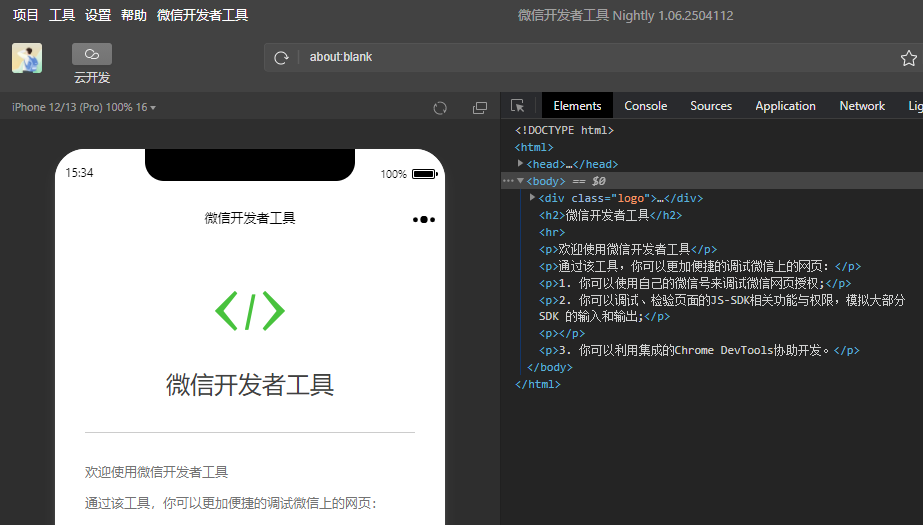Viewport: 923px width, 525px height.
Task: Click the simulator rotate refresh icon
Action: click(440, 108)
